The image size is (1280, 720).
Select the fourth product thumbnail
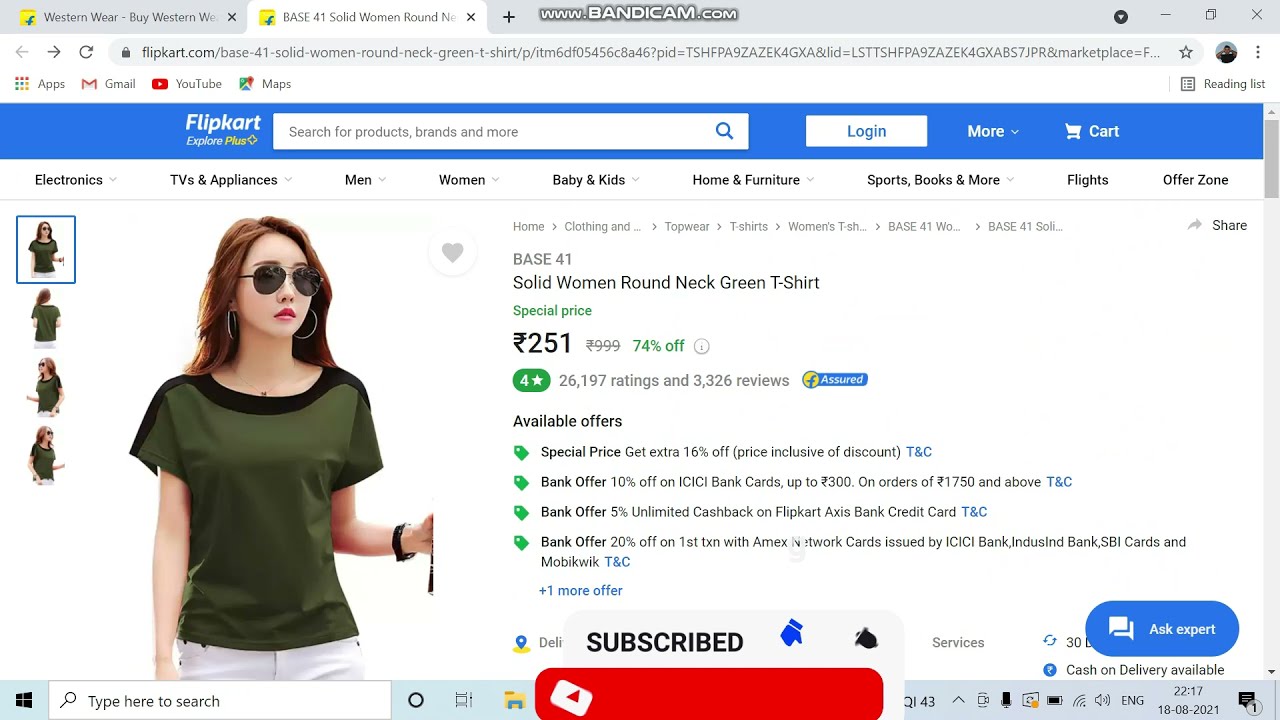[46, 456]
